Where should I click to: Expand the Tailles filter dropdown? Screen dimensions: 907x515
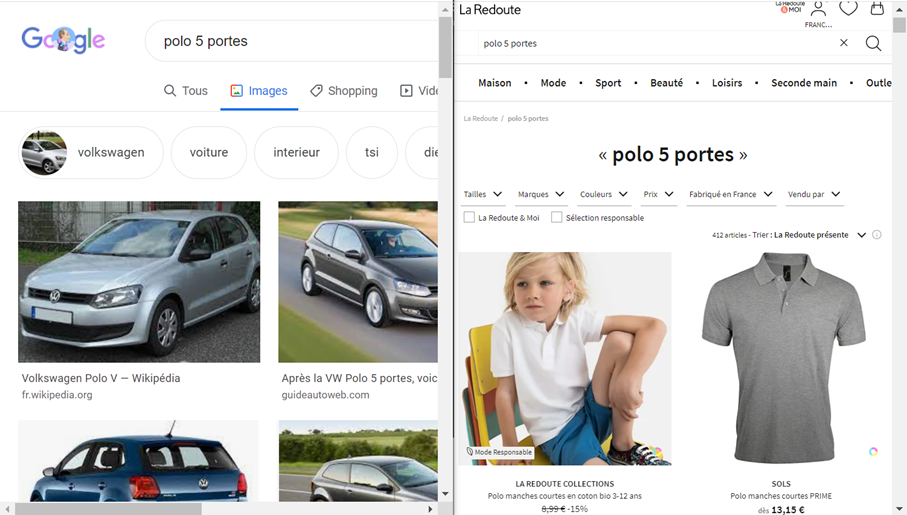(x=483, y=194)
